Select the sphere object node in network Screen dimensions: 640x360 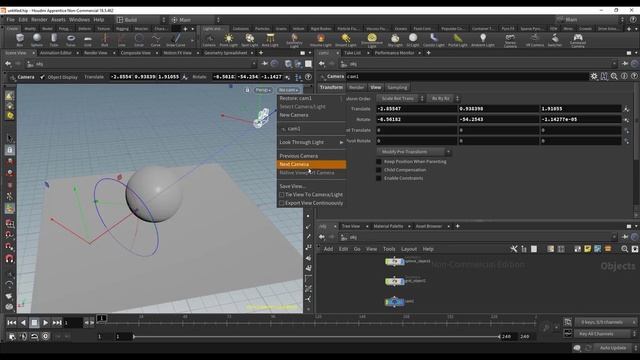tap(394, 262)
